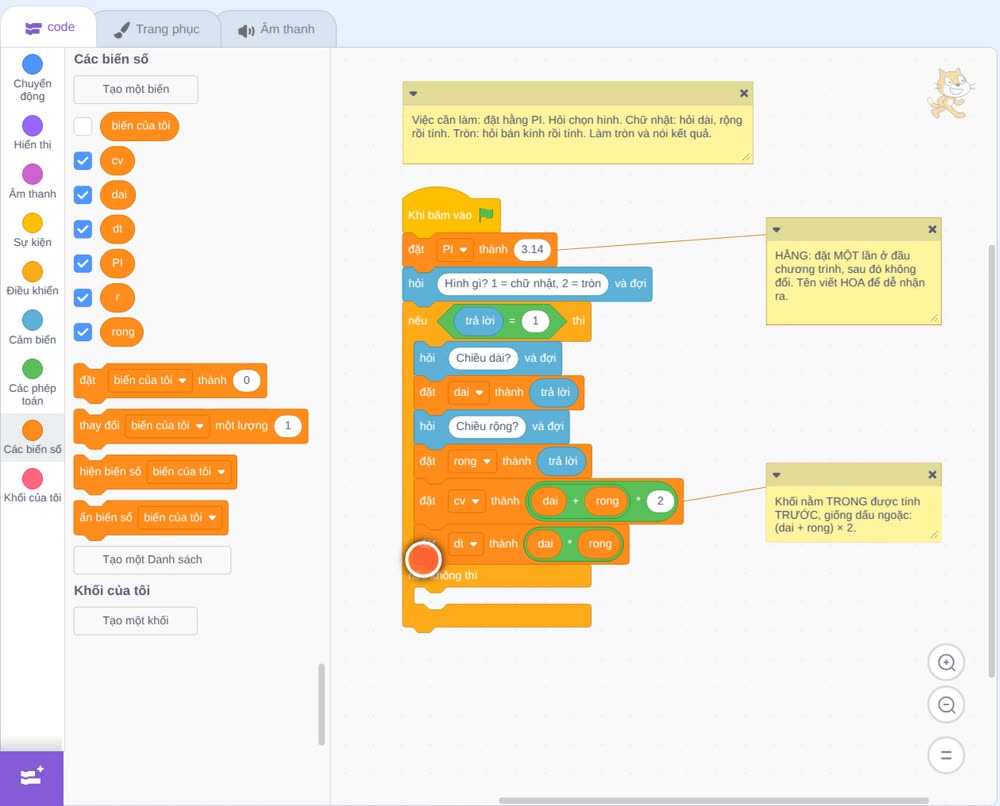Image resolution: width=1000 pixels, height=806 pixels.
Task: Switch to the Âm thanh tab
Action: pos(277,29)
